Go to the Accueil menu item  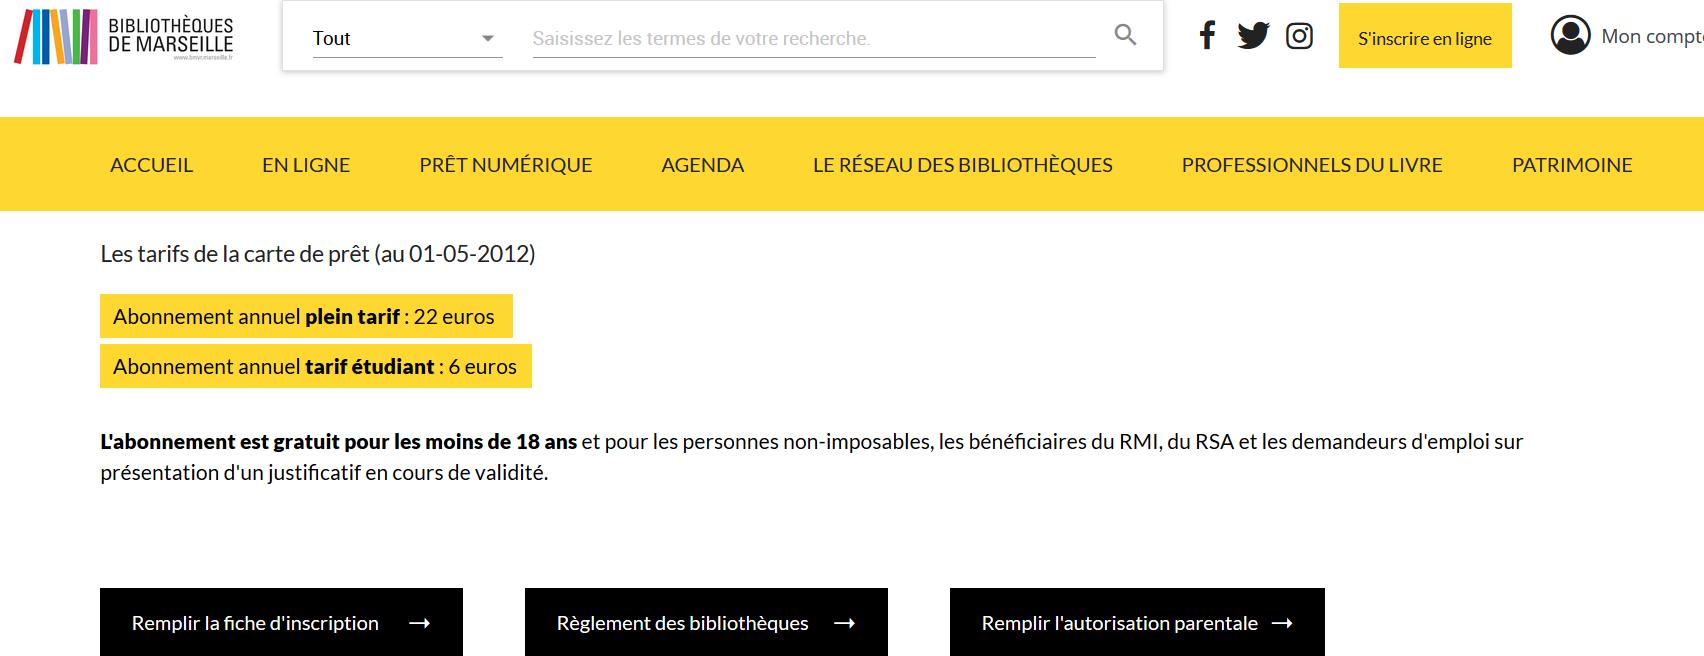click(x=151, y=165)
